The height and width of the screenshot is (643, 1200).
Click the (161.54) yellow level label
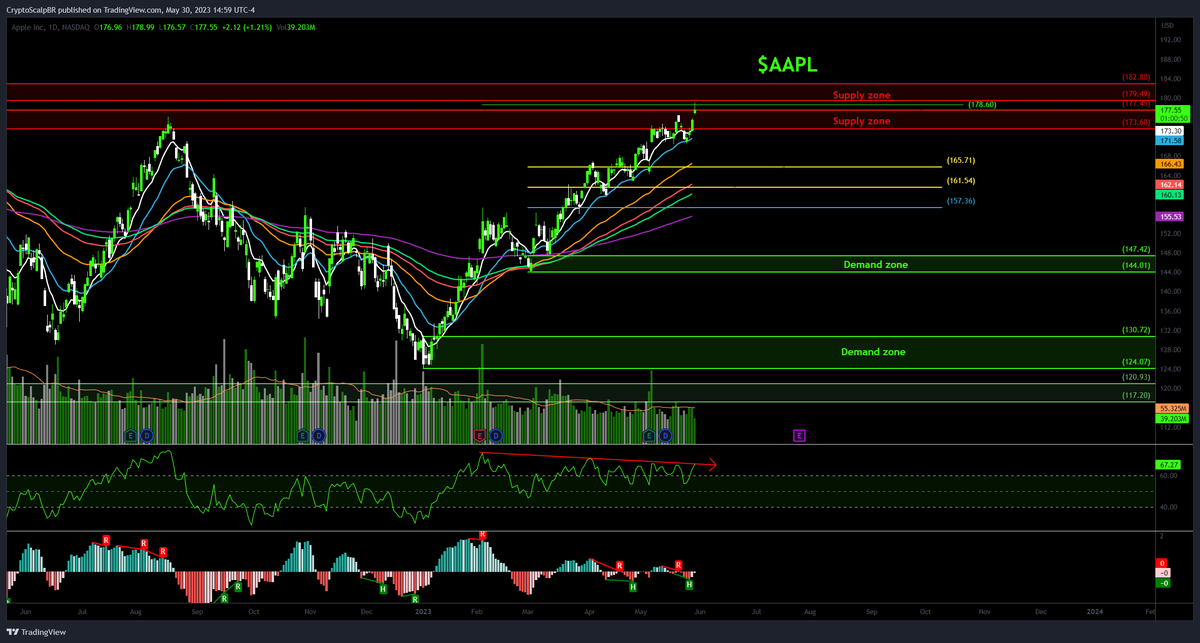click(961, 181)
